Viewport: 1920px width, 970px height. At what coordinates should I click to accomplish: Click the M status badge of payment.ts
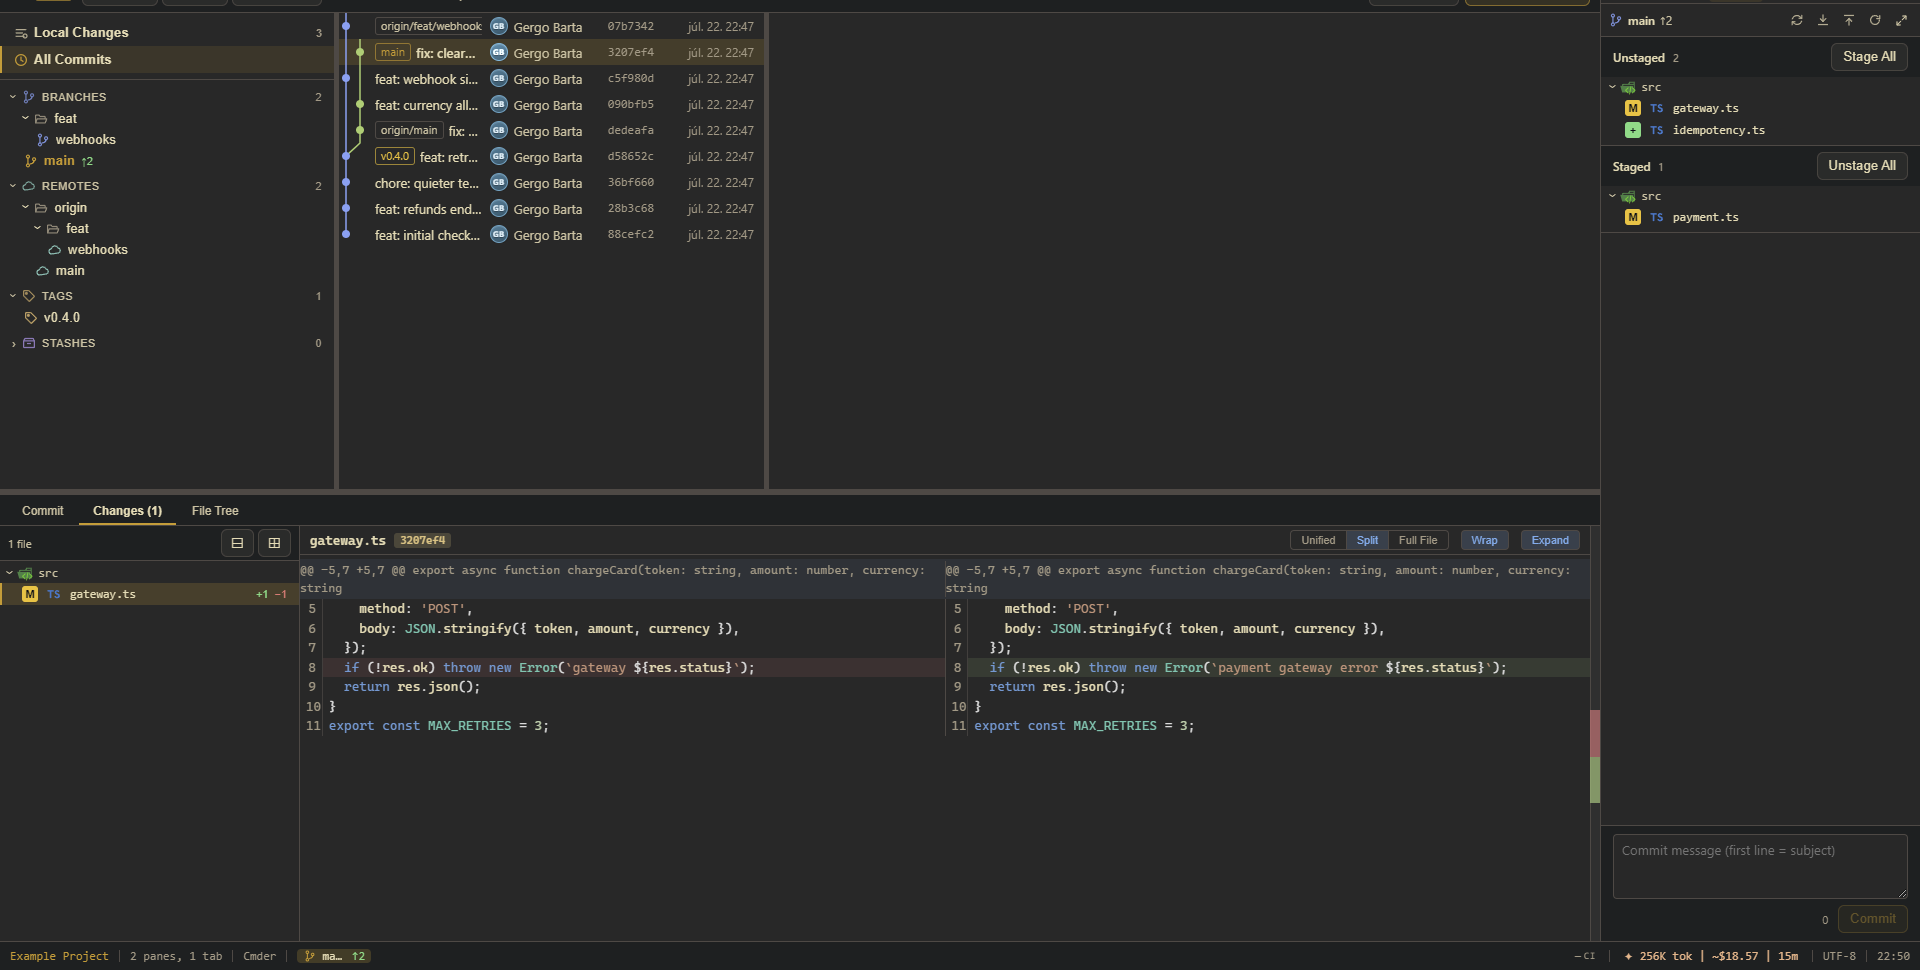click(1633, 217)
